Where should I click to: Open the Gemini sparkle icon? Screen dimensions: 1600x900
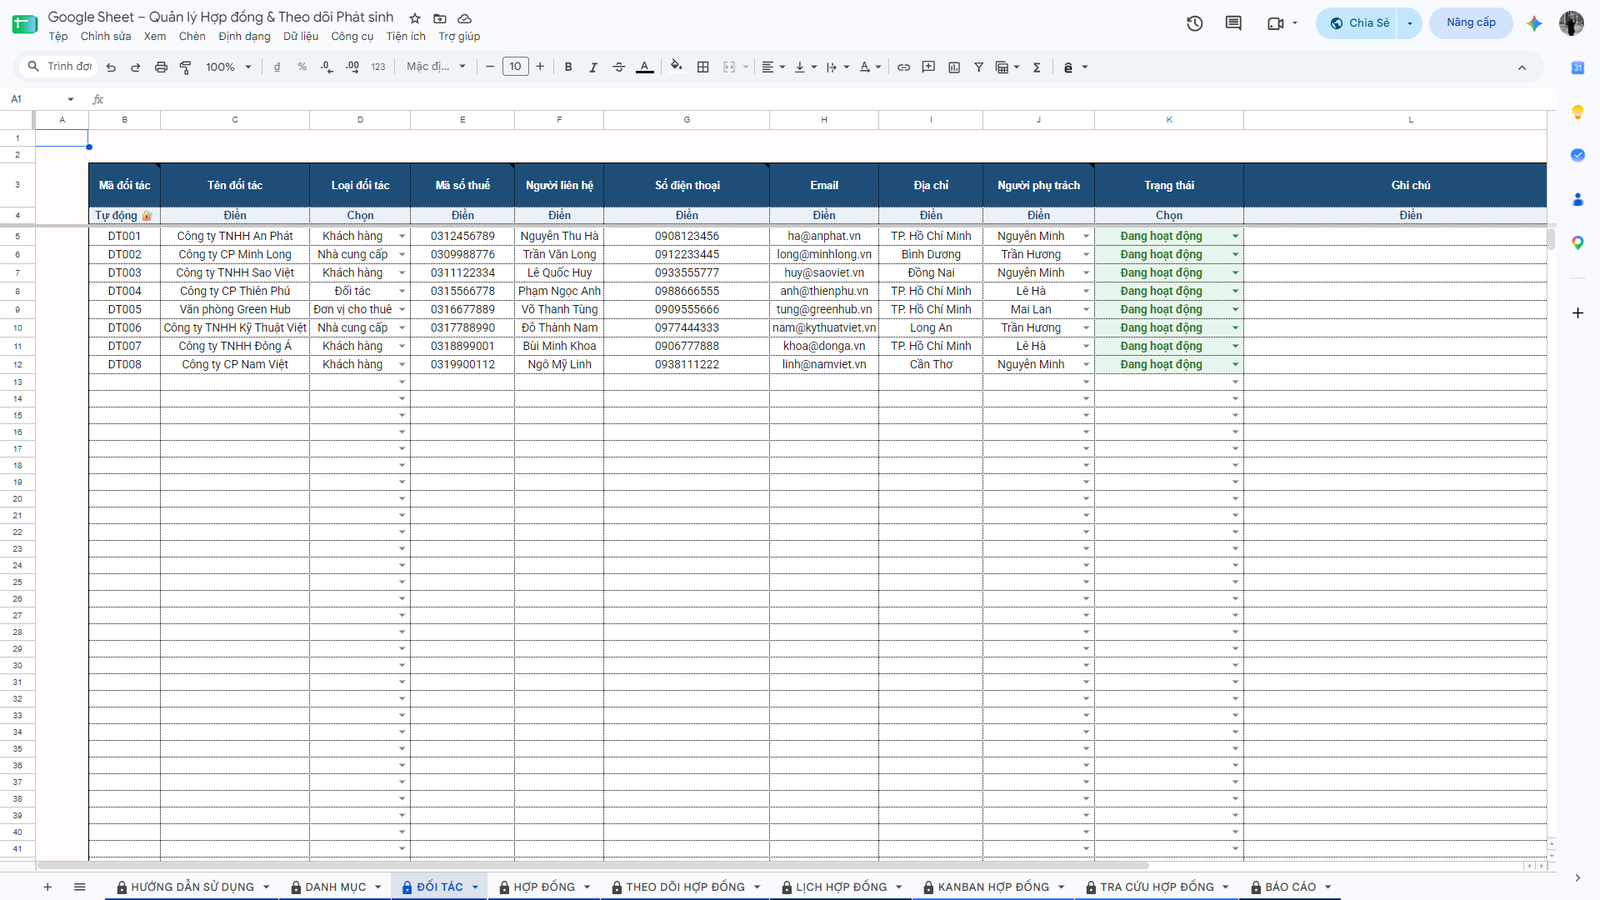[1534, 23]
